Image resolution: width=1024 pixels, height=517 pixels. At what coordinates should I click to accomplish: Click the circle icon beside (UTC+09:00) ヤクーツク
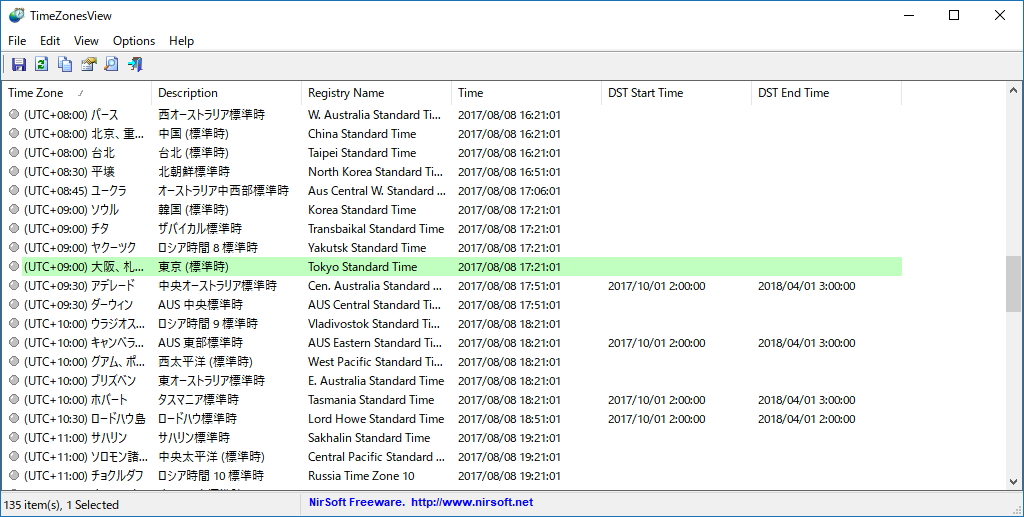(x=14, y=247)
